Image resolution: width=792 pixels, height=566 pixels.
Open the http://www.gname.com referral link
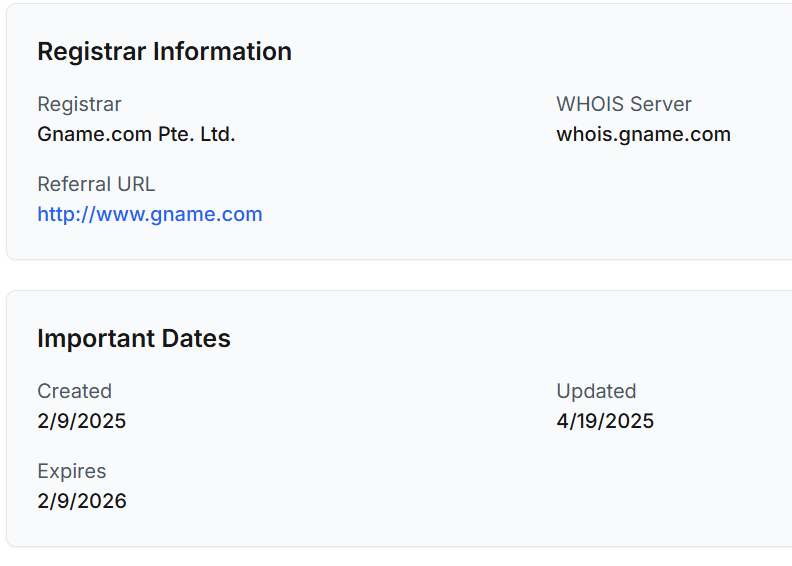pyautogui.click(x=150, y=214)
